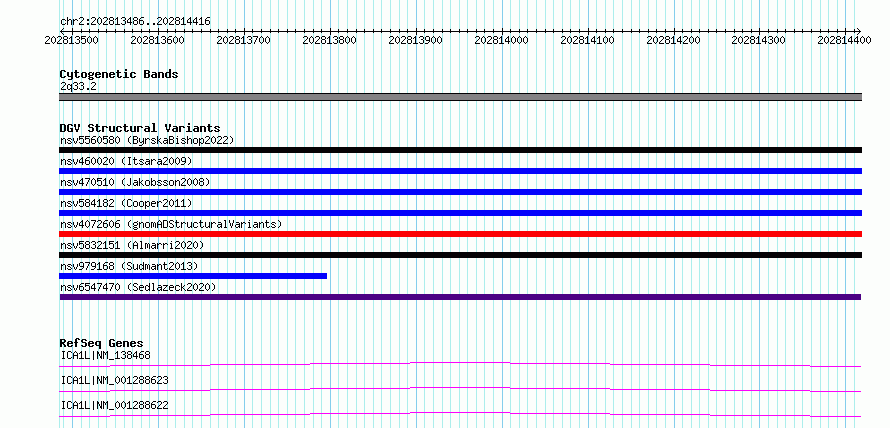The width and height of the screenshot is (890, 428).
Task: Select the DGV Structural Variants track title
Action: click(140, 128)
